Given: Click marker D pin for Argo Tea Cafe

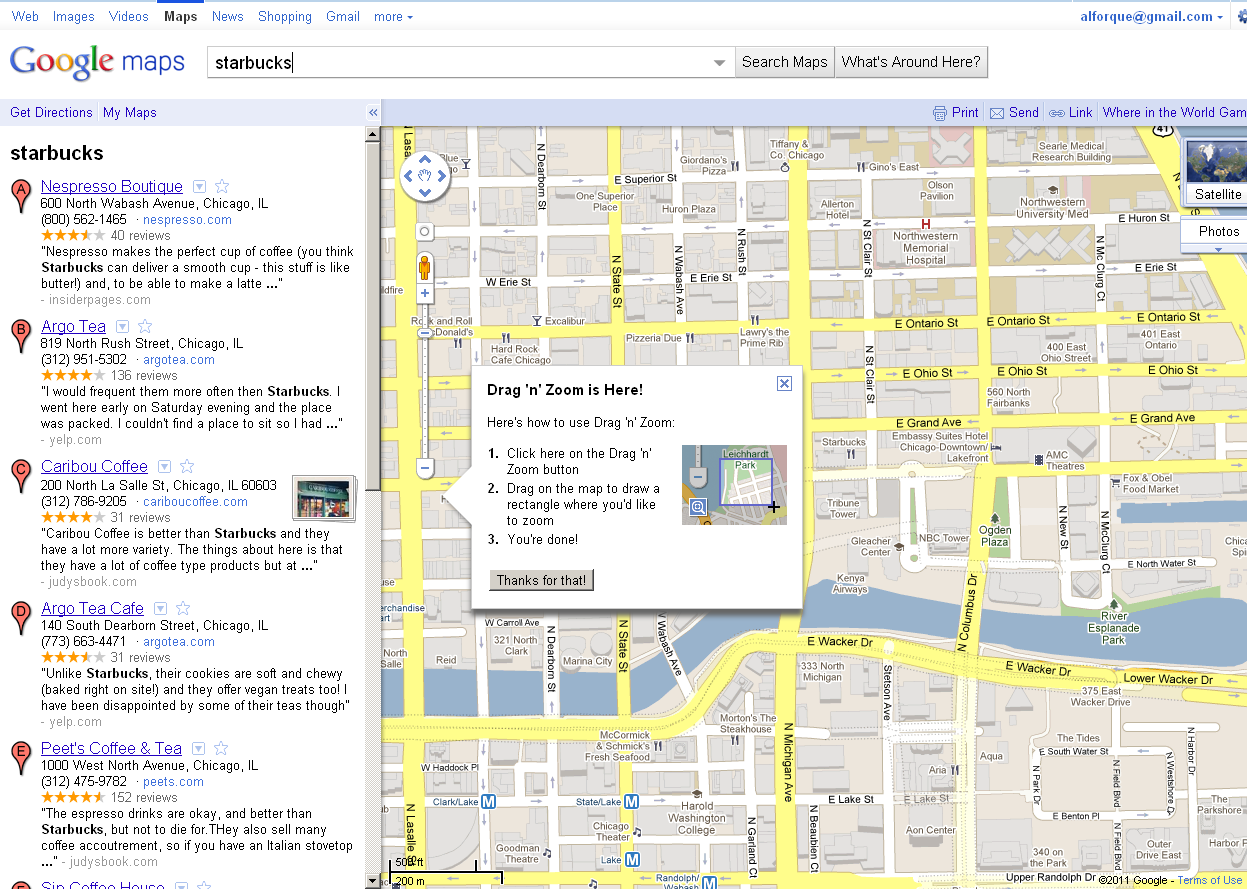Looking at the screenshot, I should click(20, 618).
